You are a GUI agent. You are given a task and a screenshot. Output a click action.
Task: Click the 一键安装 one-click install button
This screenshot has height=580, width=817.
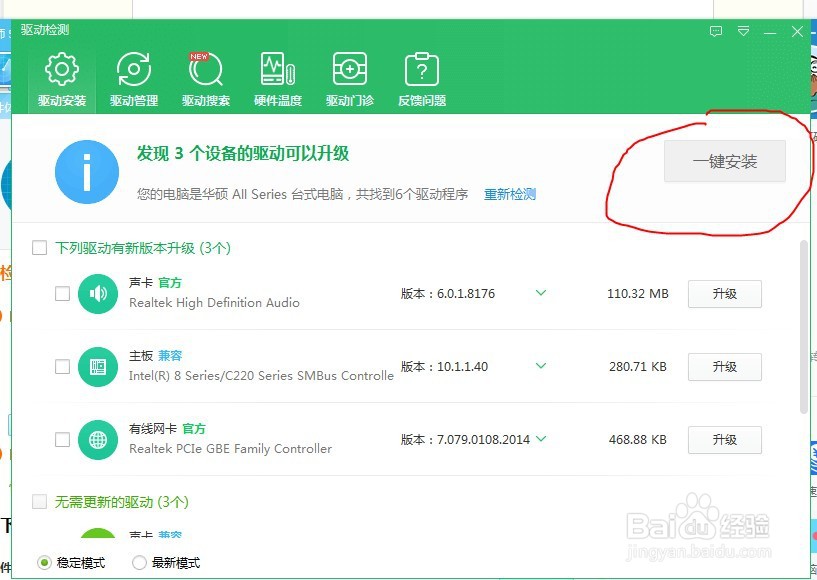click(x=725, y=162)
